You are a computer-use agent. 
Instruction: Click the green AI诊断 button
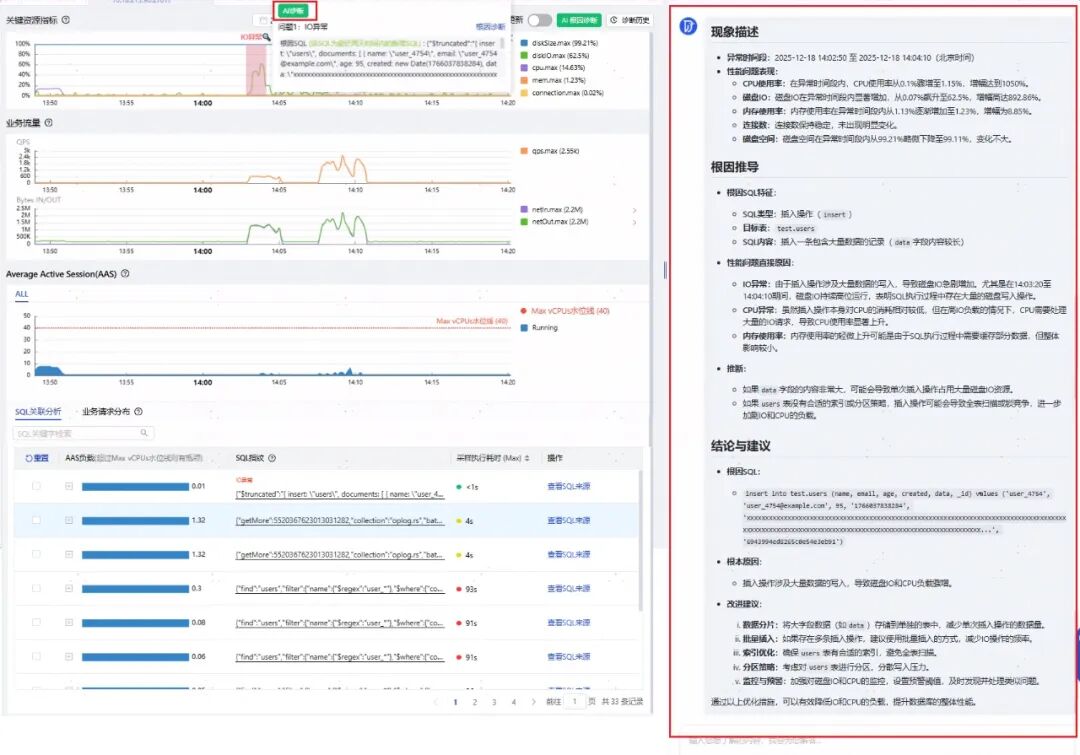(295, 10)
